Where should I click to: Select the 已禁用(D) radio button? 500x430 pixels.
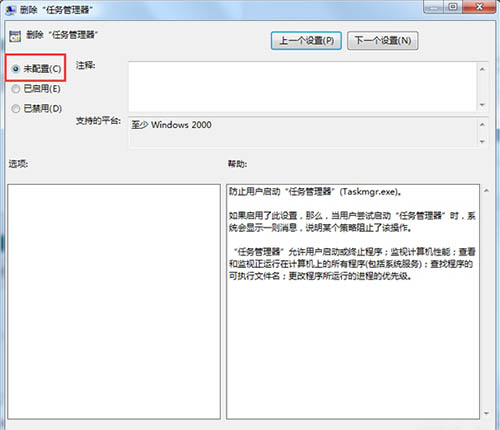click(x=15, y=109)
